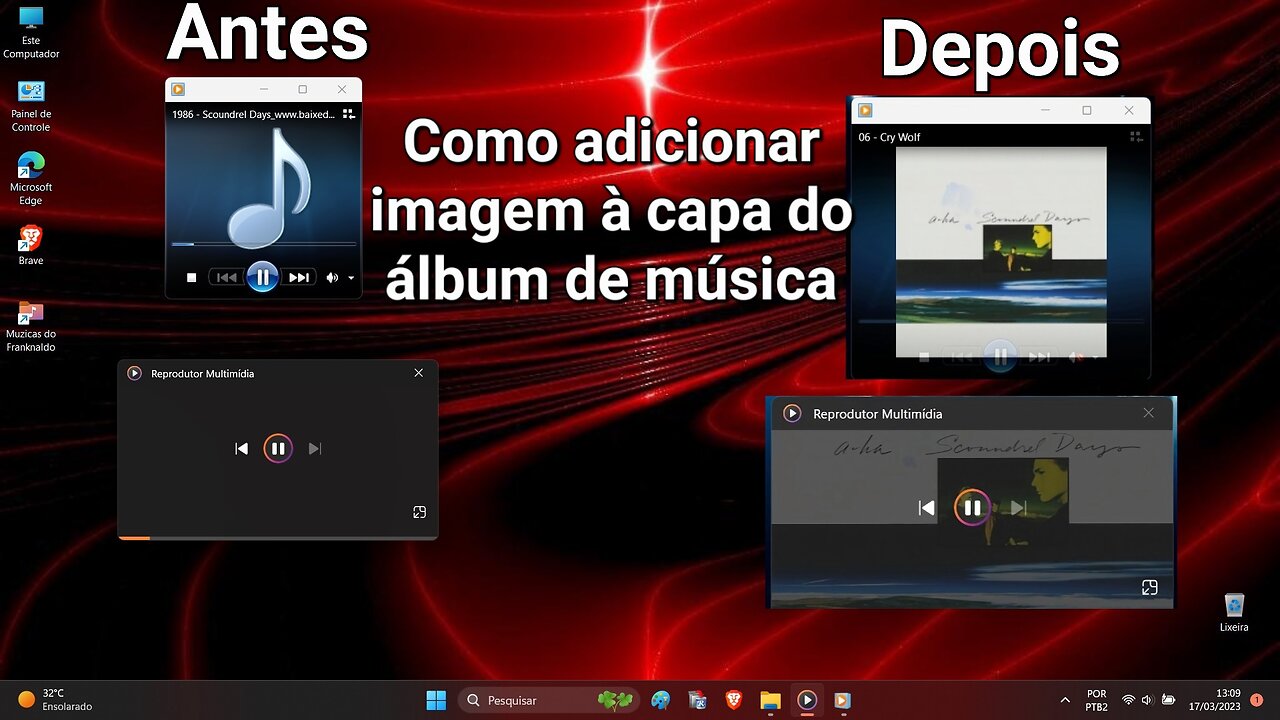Click the stop button in the 1986 - Scoundrel Days player
The image size is (1280, 720).
(x=191, y=277)
